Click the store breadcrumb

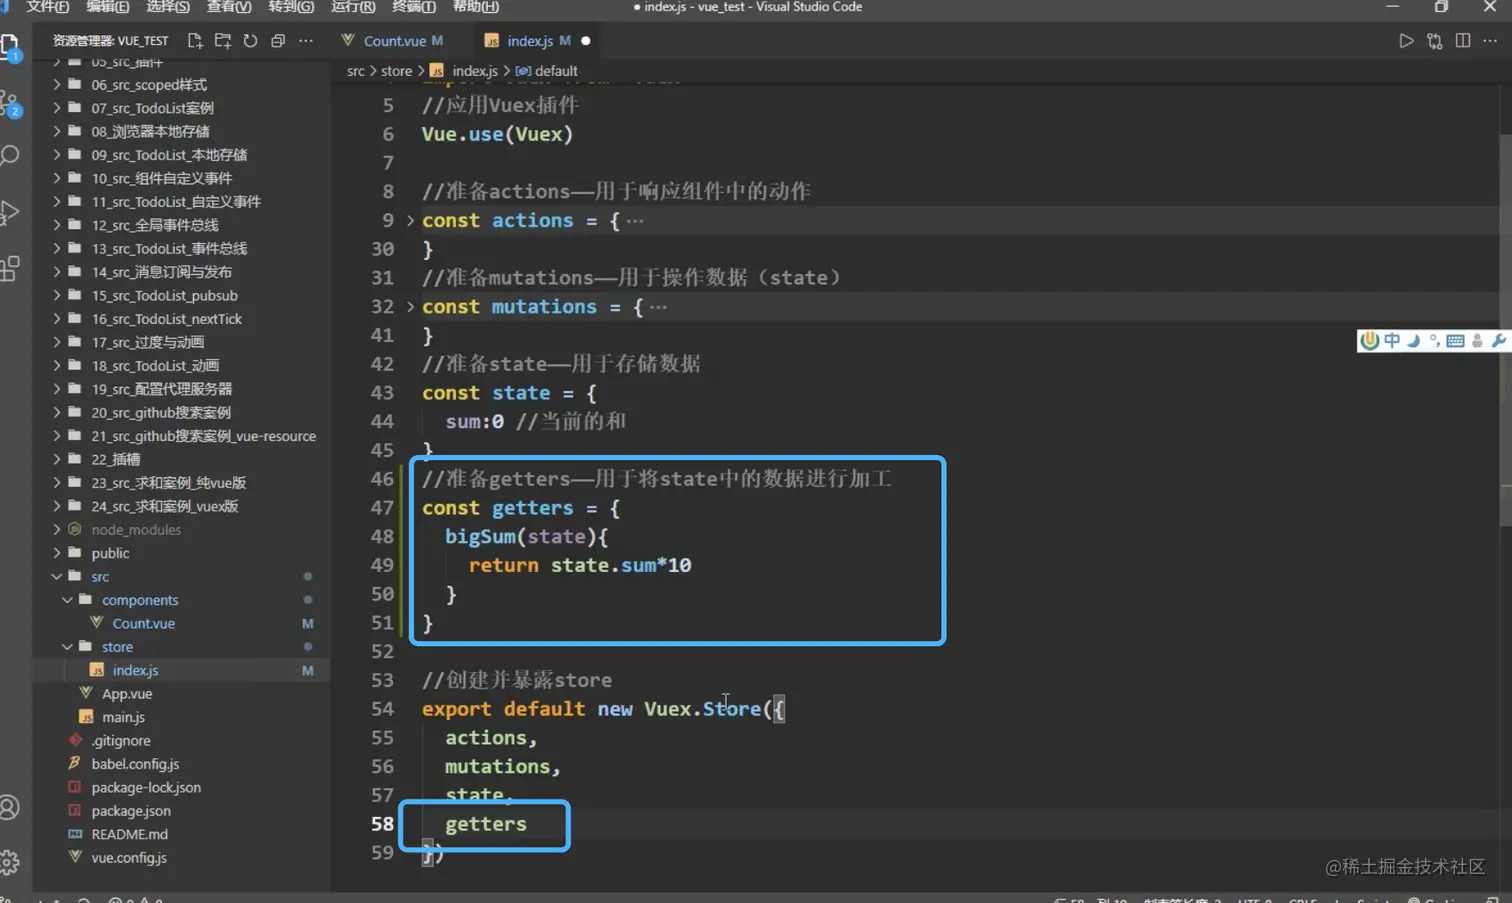[x=396, y=71]
